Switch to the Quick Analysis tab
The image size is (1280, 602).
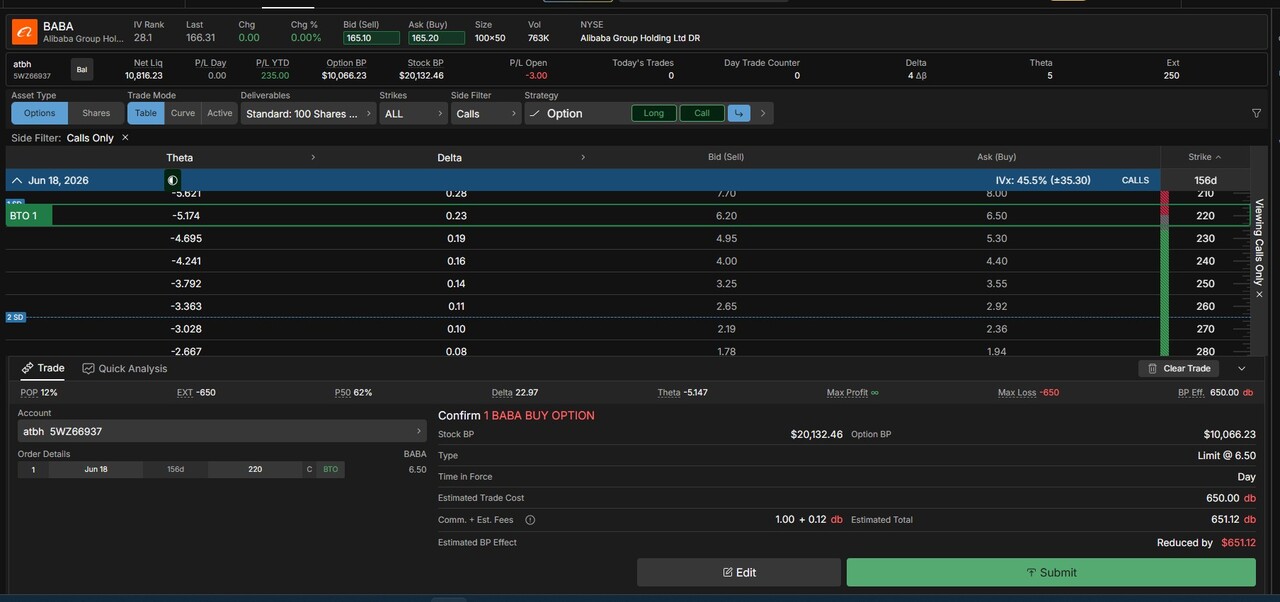(x=125, y=368)
